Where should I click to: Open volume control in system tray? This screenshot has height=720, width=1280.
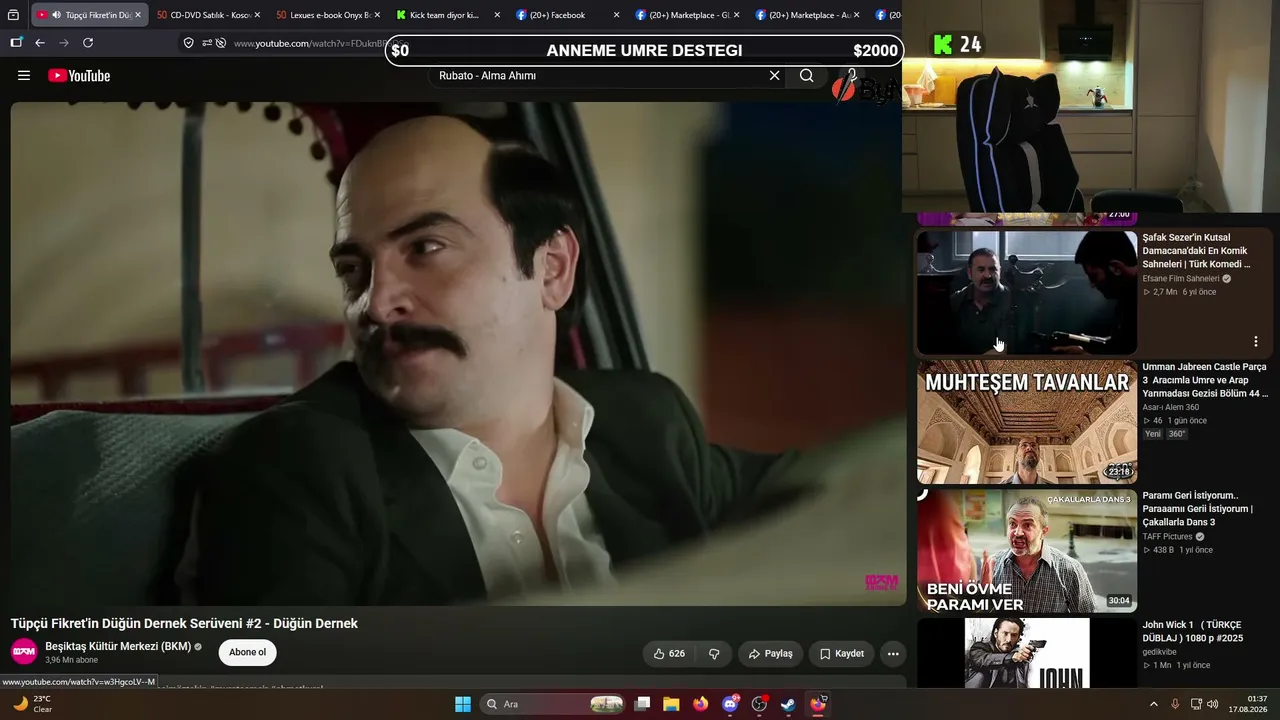click(x=1213, y=704)
